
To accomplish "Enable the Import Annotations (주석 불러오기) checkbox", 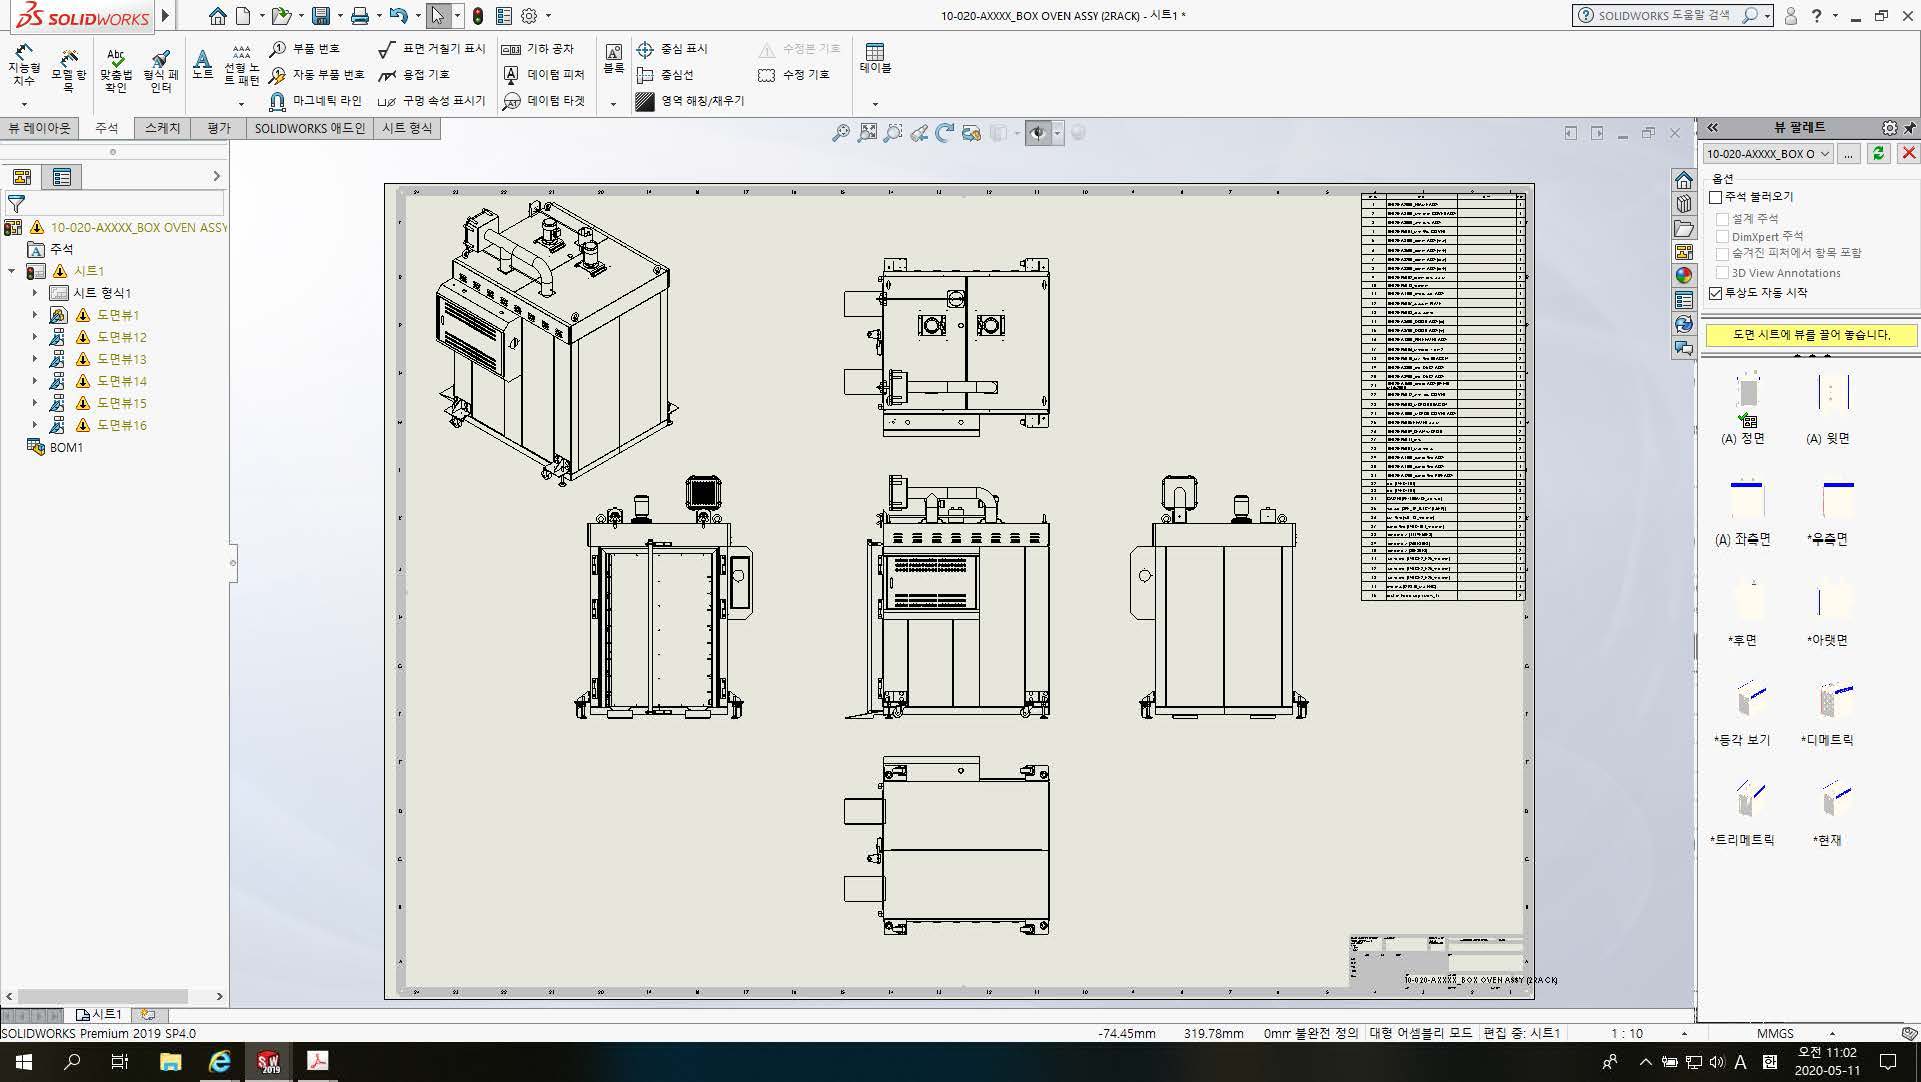I will click(x=1716, y=197).
